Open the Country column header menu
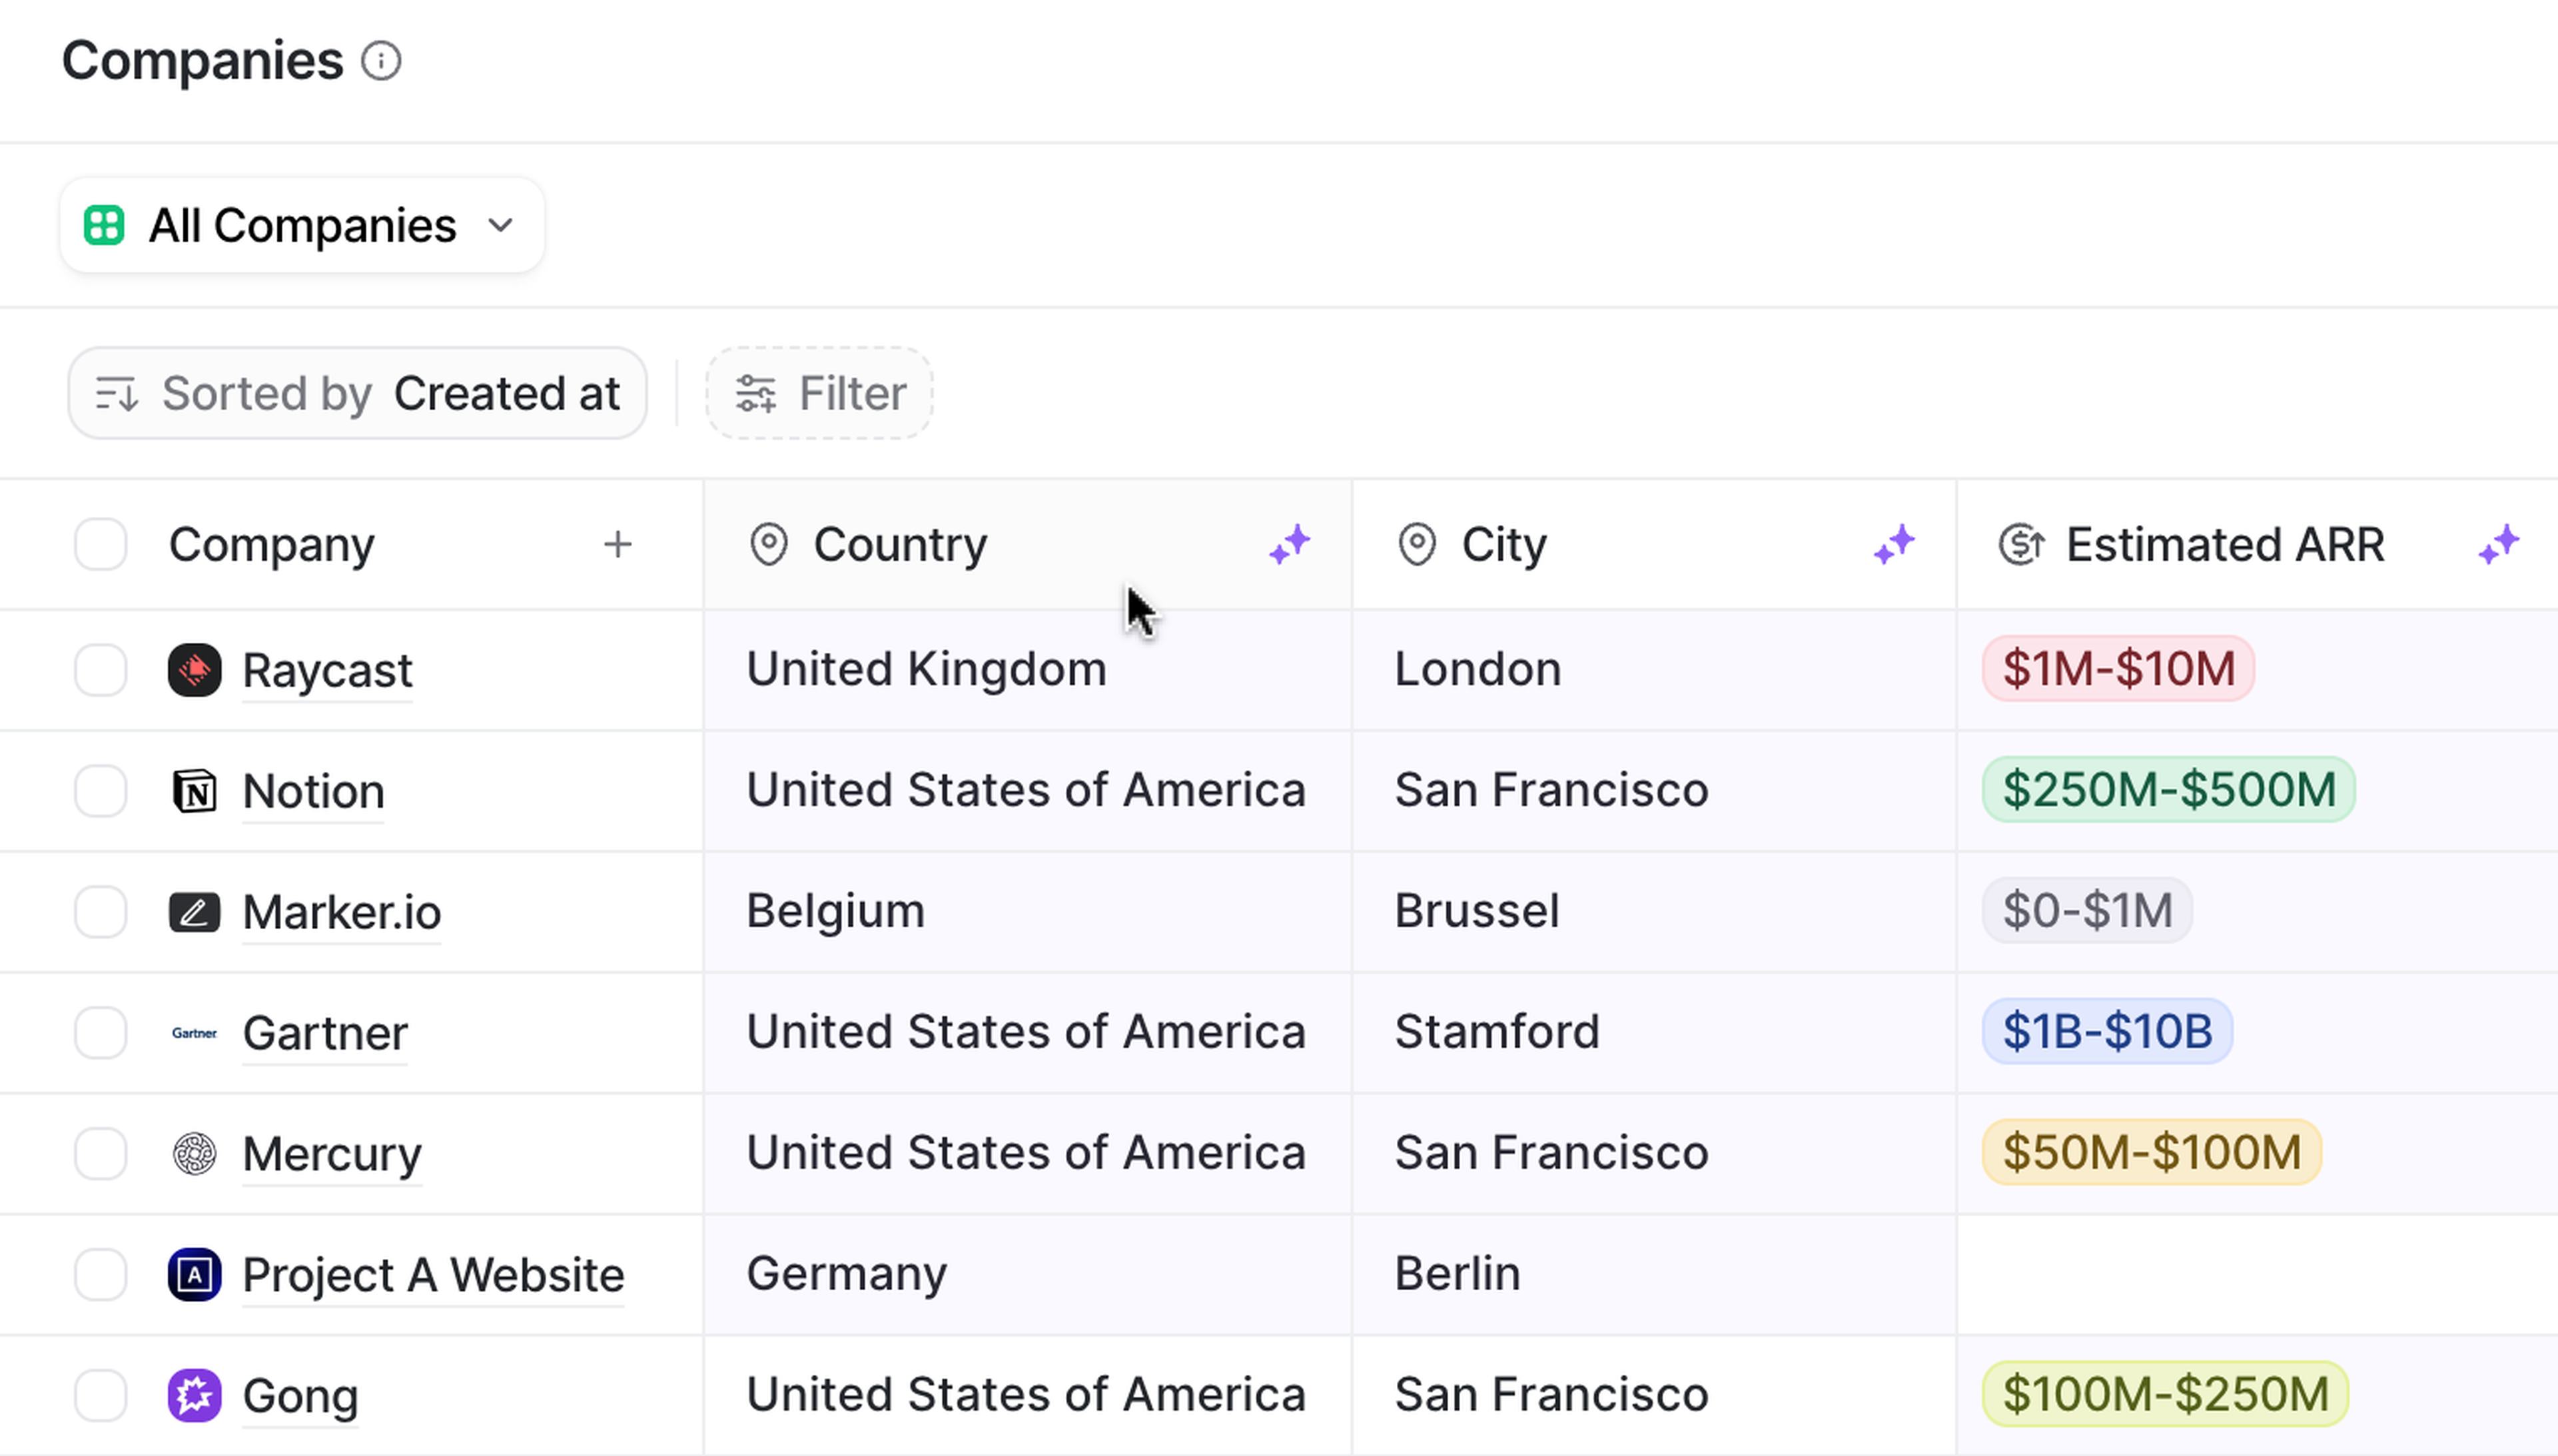Image resolution: width=2558 pixels, height=1456 pixels. point(900,544)
